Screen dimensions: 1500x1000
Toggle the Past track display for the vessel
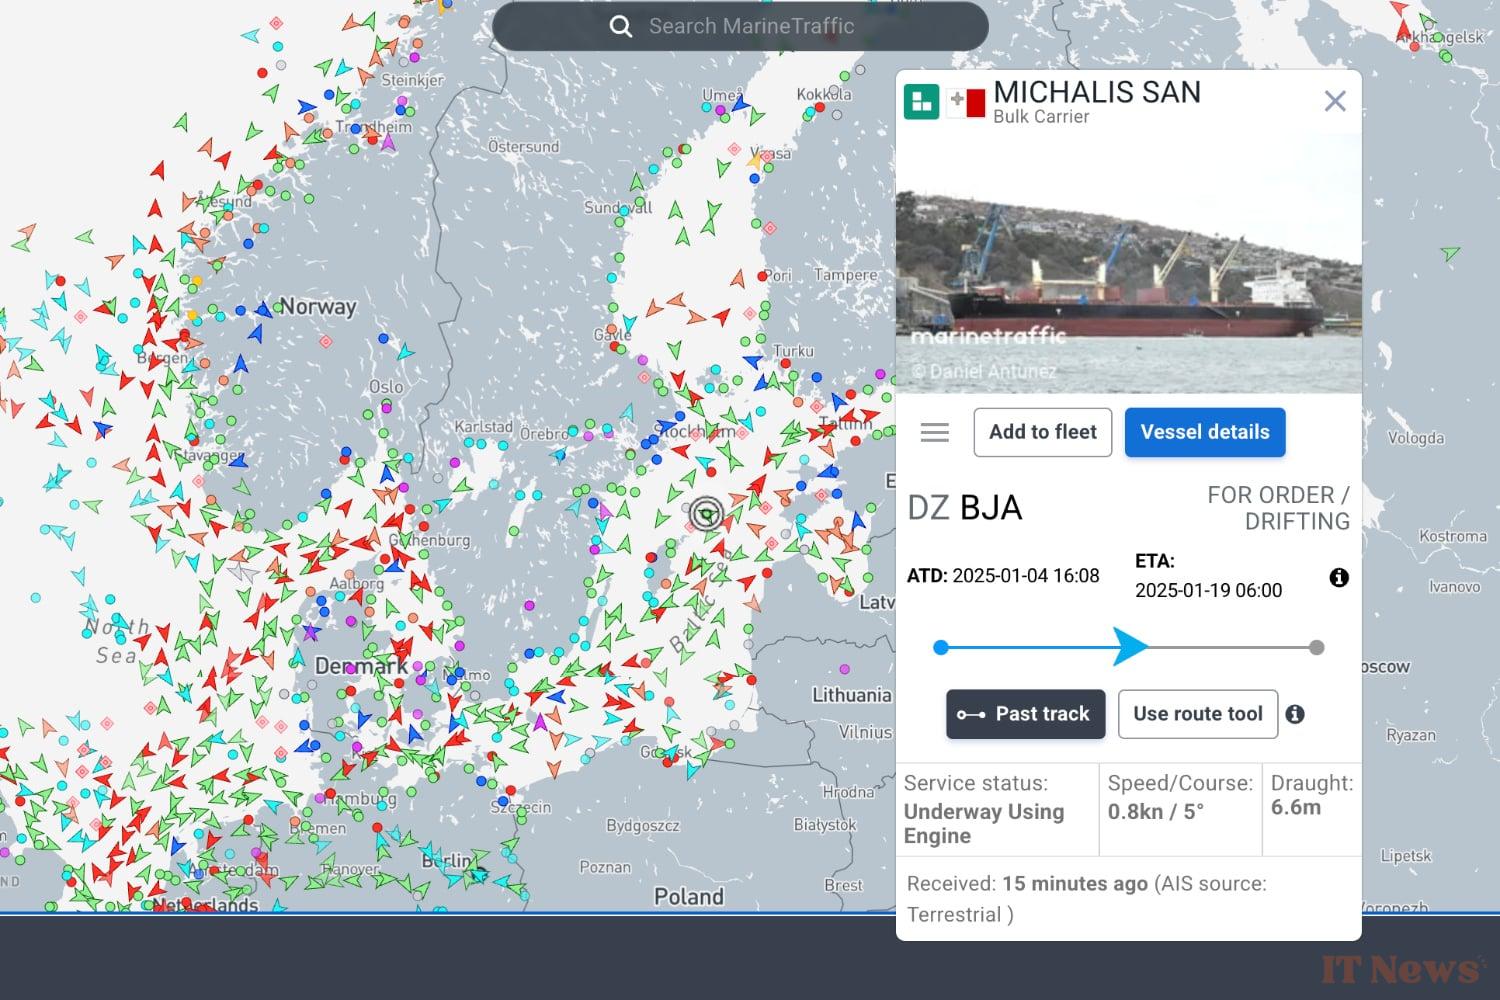(1025, 714)
